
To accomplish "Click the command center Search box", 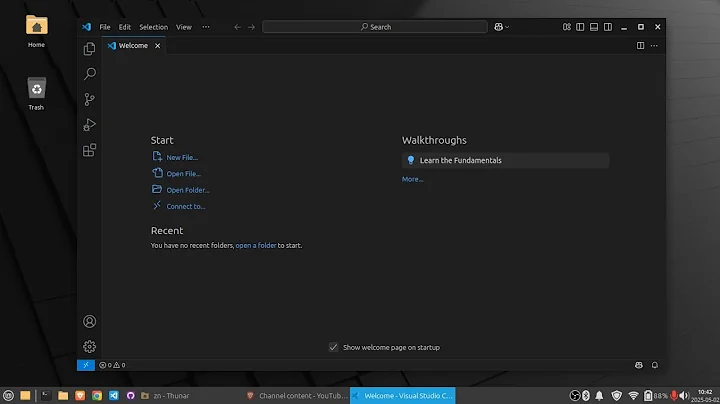I will (x=375, y=27).
